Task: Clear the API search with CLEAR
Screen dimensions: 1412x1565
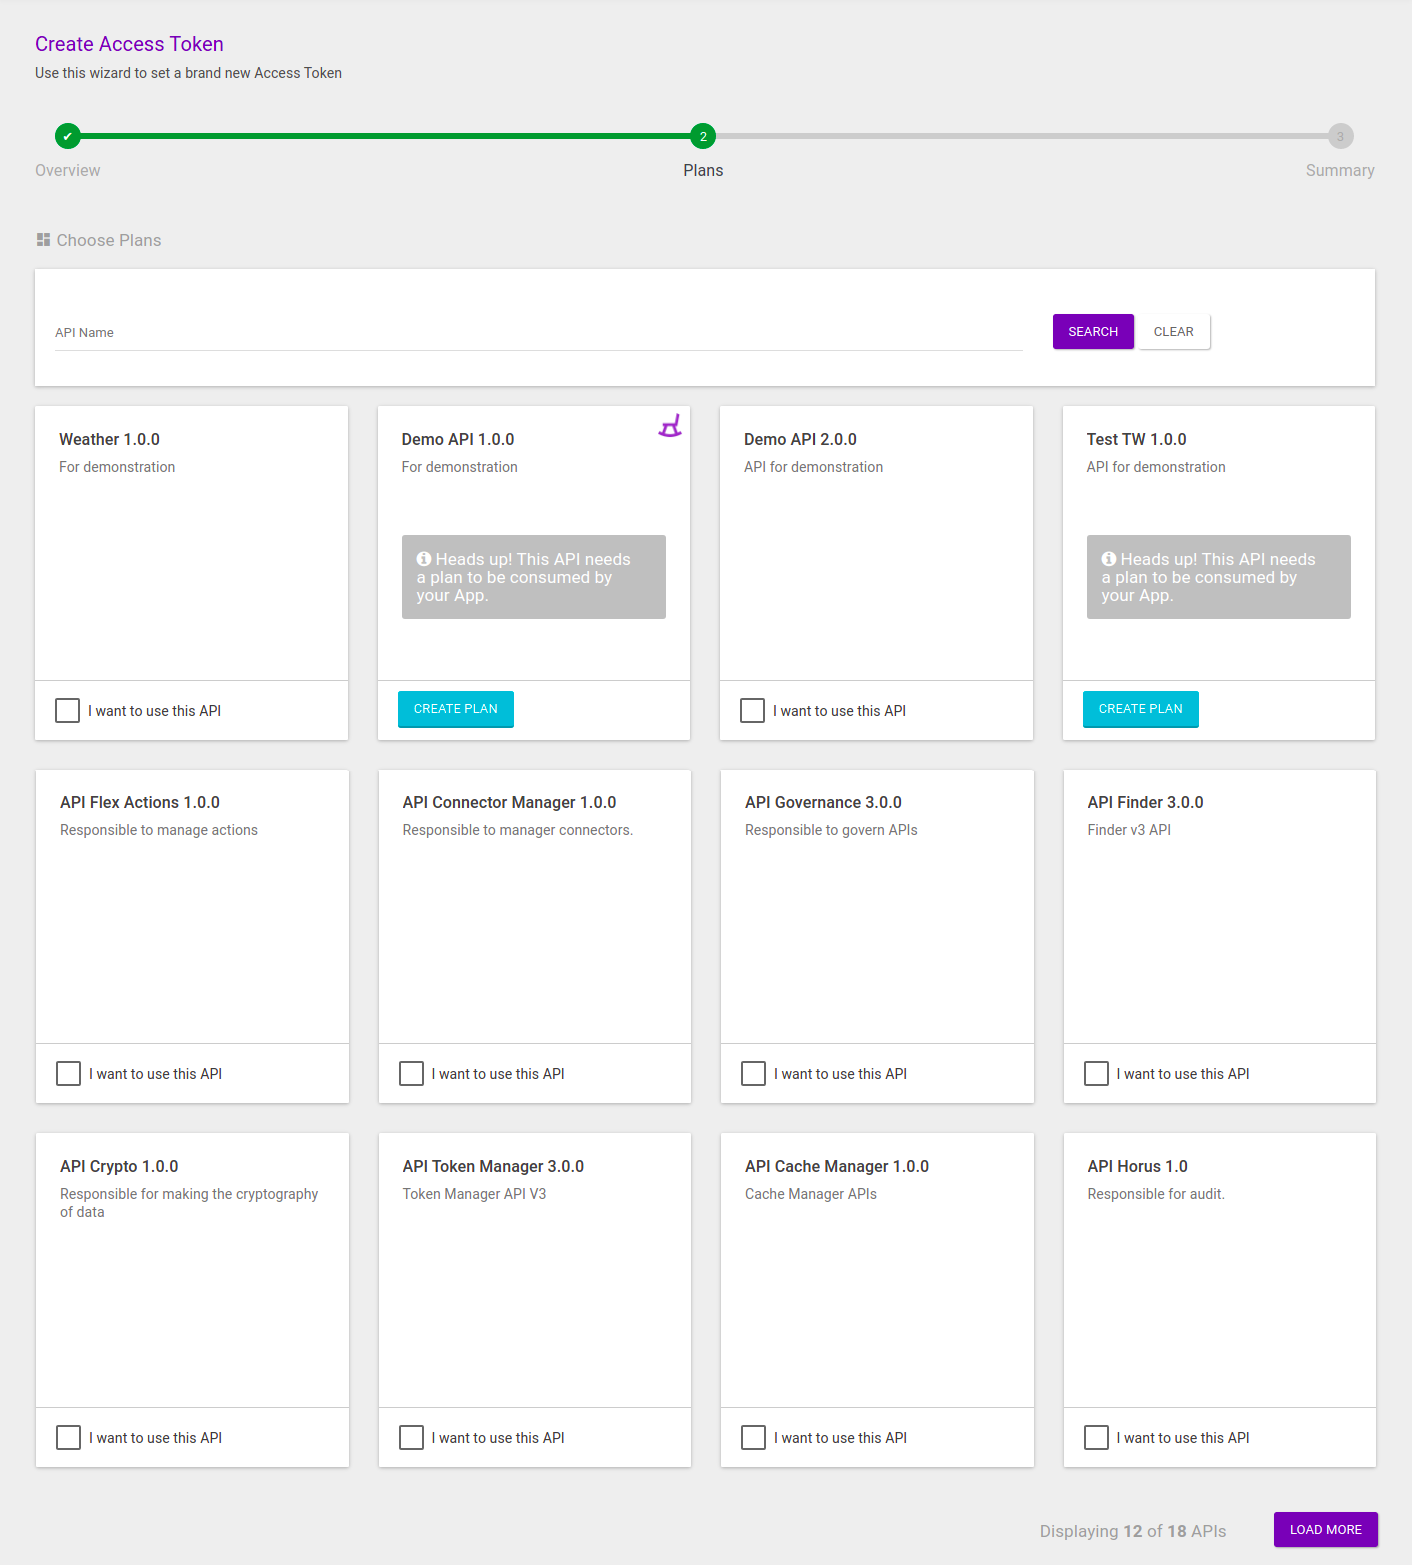Action: pyautogui.click(x=1173, y=331)
